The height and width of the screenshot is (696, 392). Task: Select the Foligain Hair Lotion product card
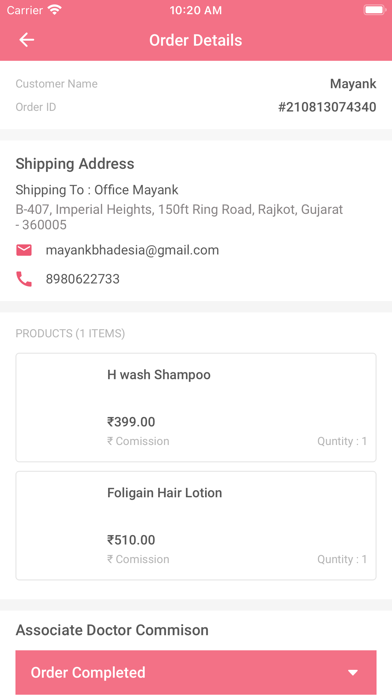coord(196,526)
